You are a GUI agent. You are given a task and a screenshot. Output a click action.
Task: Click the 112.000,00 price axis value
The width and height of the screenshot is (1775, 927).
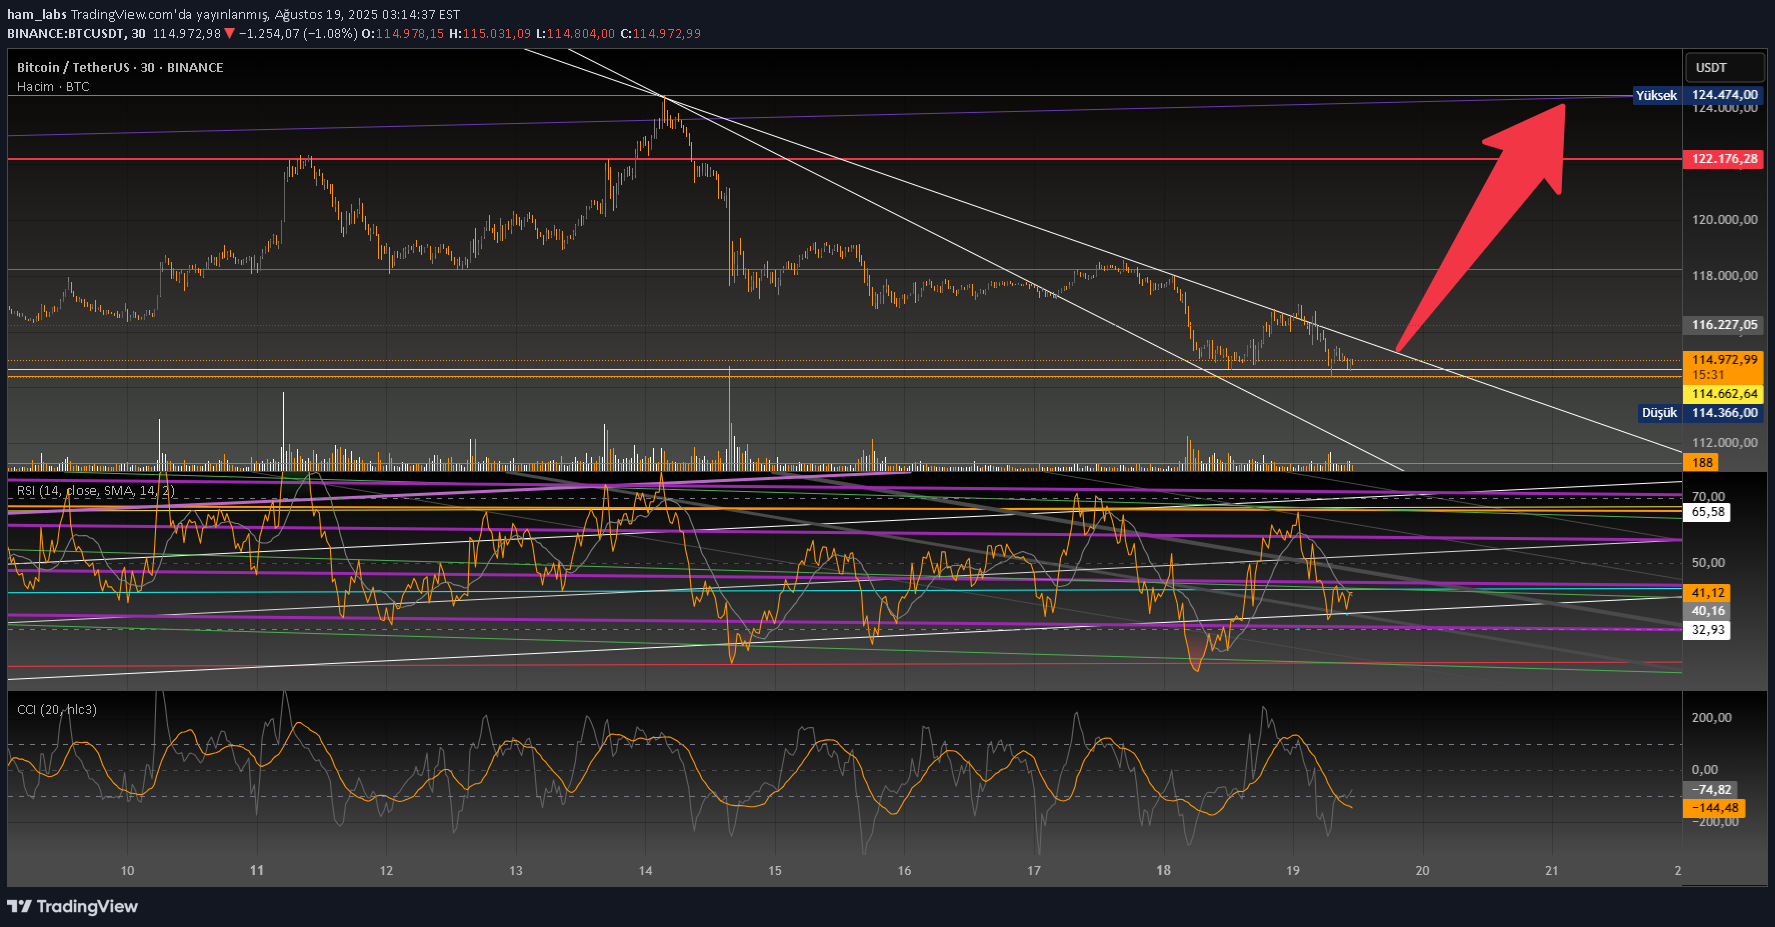coord(1724,443)
